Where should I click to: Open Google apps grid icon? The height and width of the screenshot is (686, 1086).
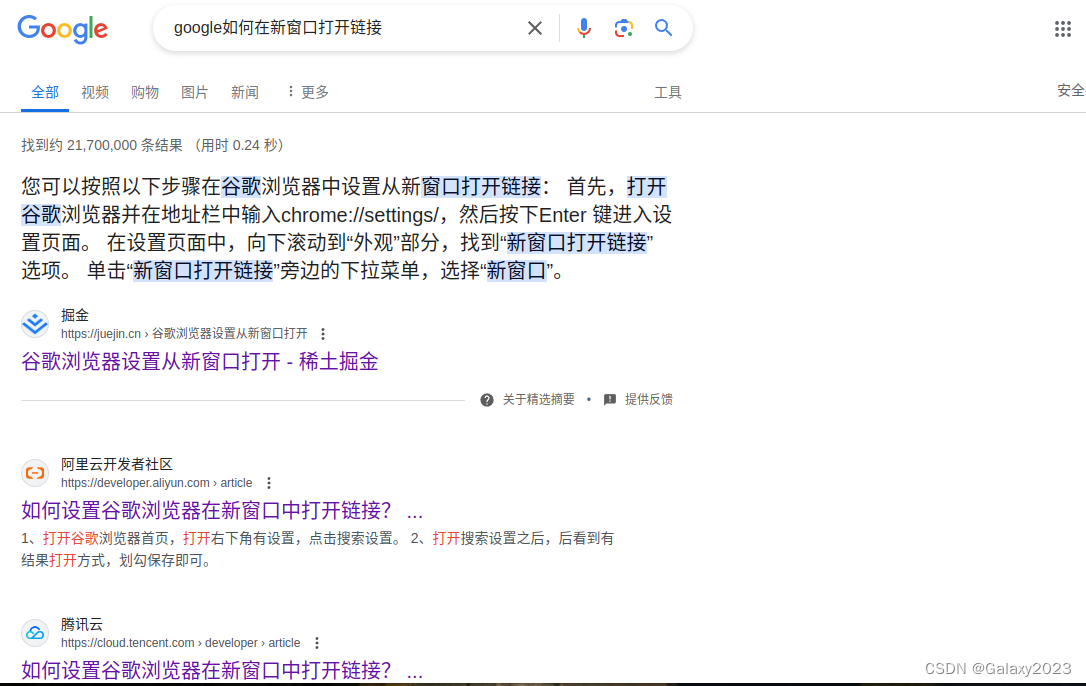pyautogui.click(x=1063, y=29)
